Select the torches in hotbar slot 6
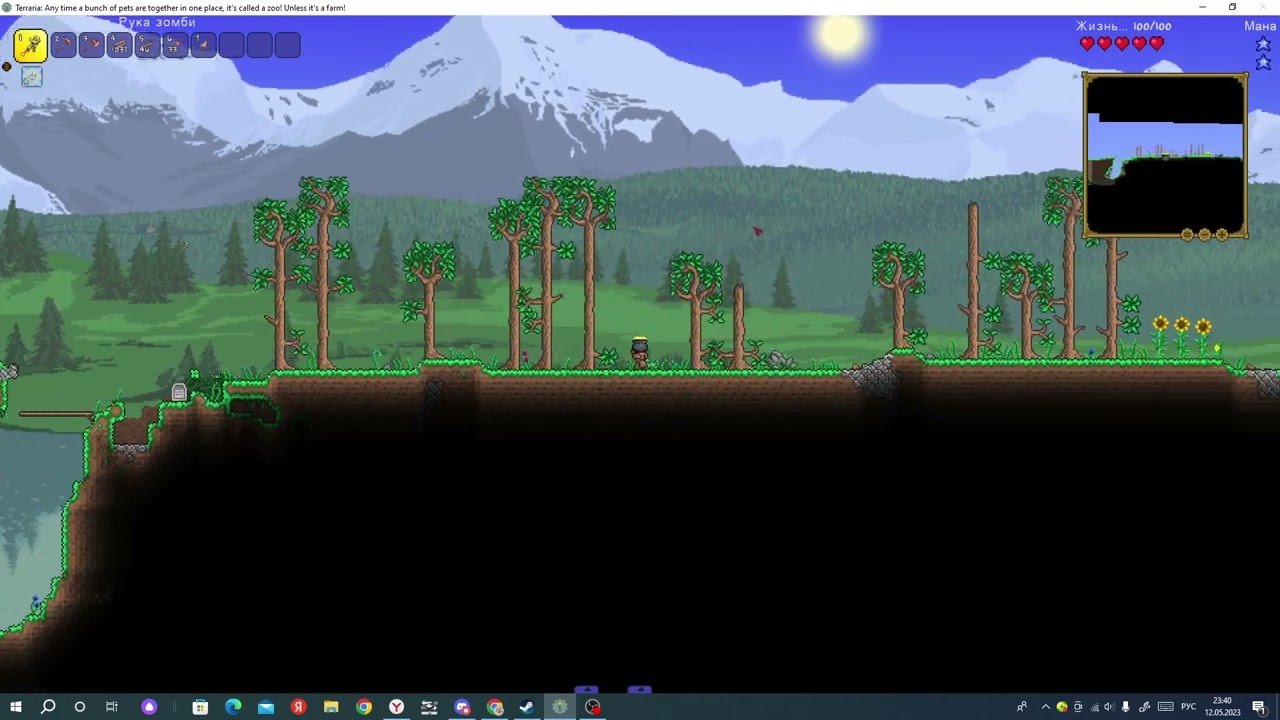Screen dimensions: 1280x720 (175, 45)
